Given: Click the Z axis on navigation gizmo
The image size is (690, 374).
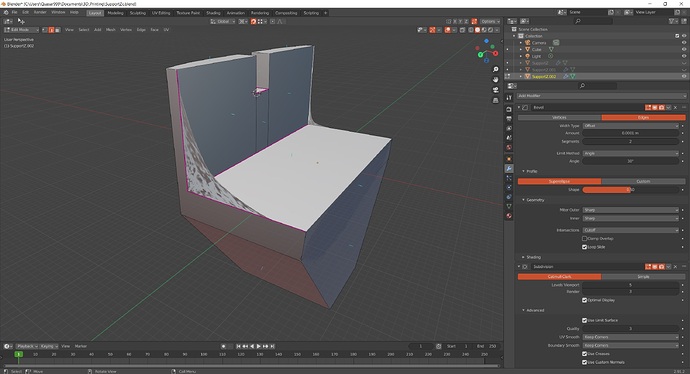Looking at the screenshot, I should 486,41.
